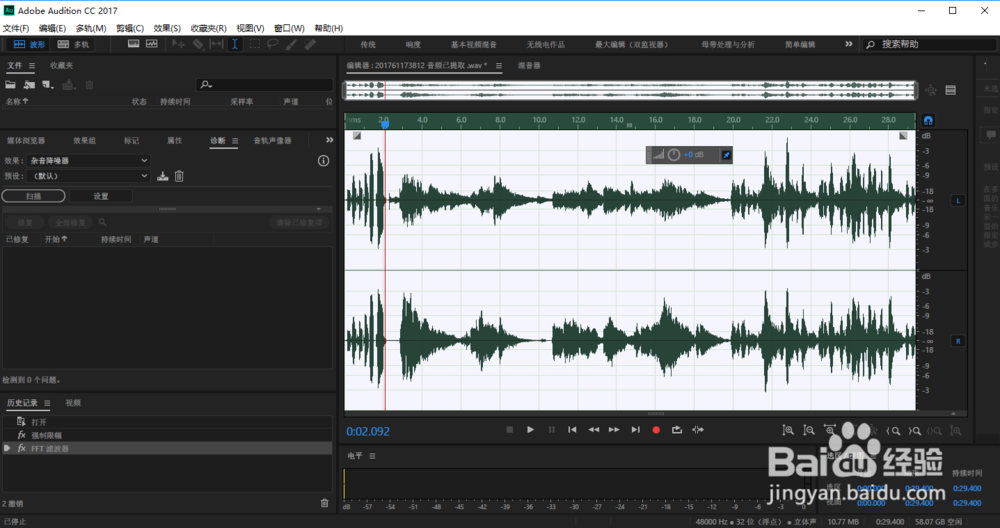Viewport: 1000px width, 528px height.
Task: Pin the HUD volume overlay
Action: point(725,155)
